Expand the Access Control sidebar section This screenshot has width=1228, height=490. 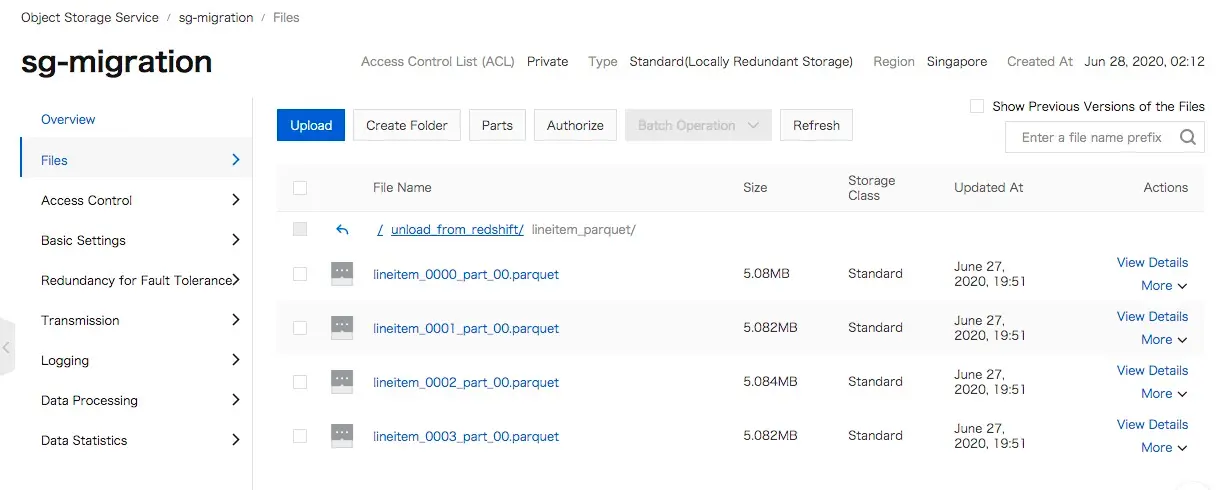(236, 200)
